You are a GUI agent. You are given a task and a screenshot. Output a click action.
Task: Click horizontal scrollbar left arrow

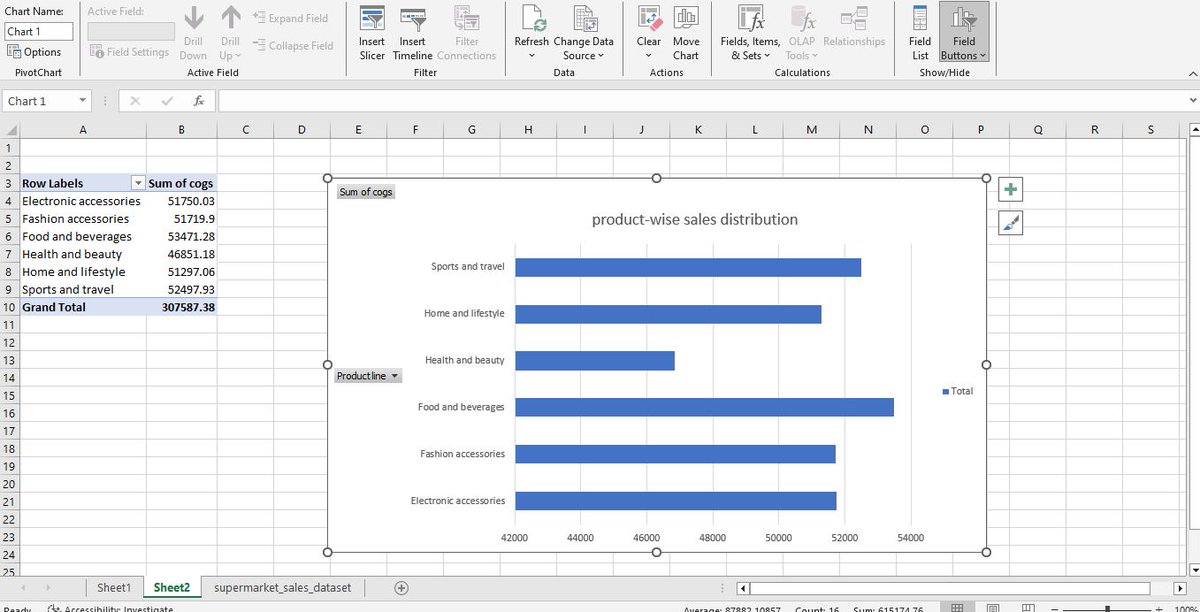742,588
